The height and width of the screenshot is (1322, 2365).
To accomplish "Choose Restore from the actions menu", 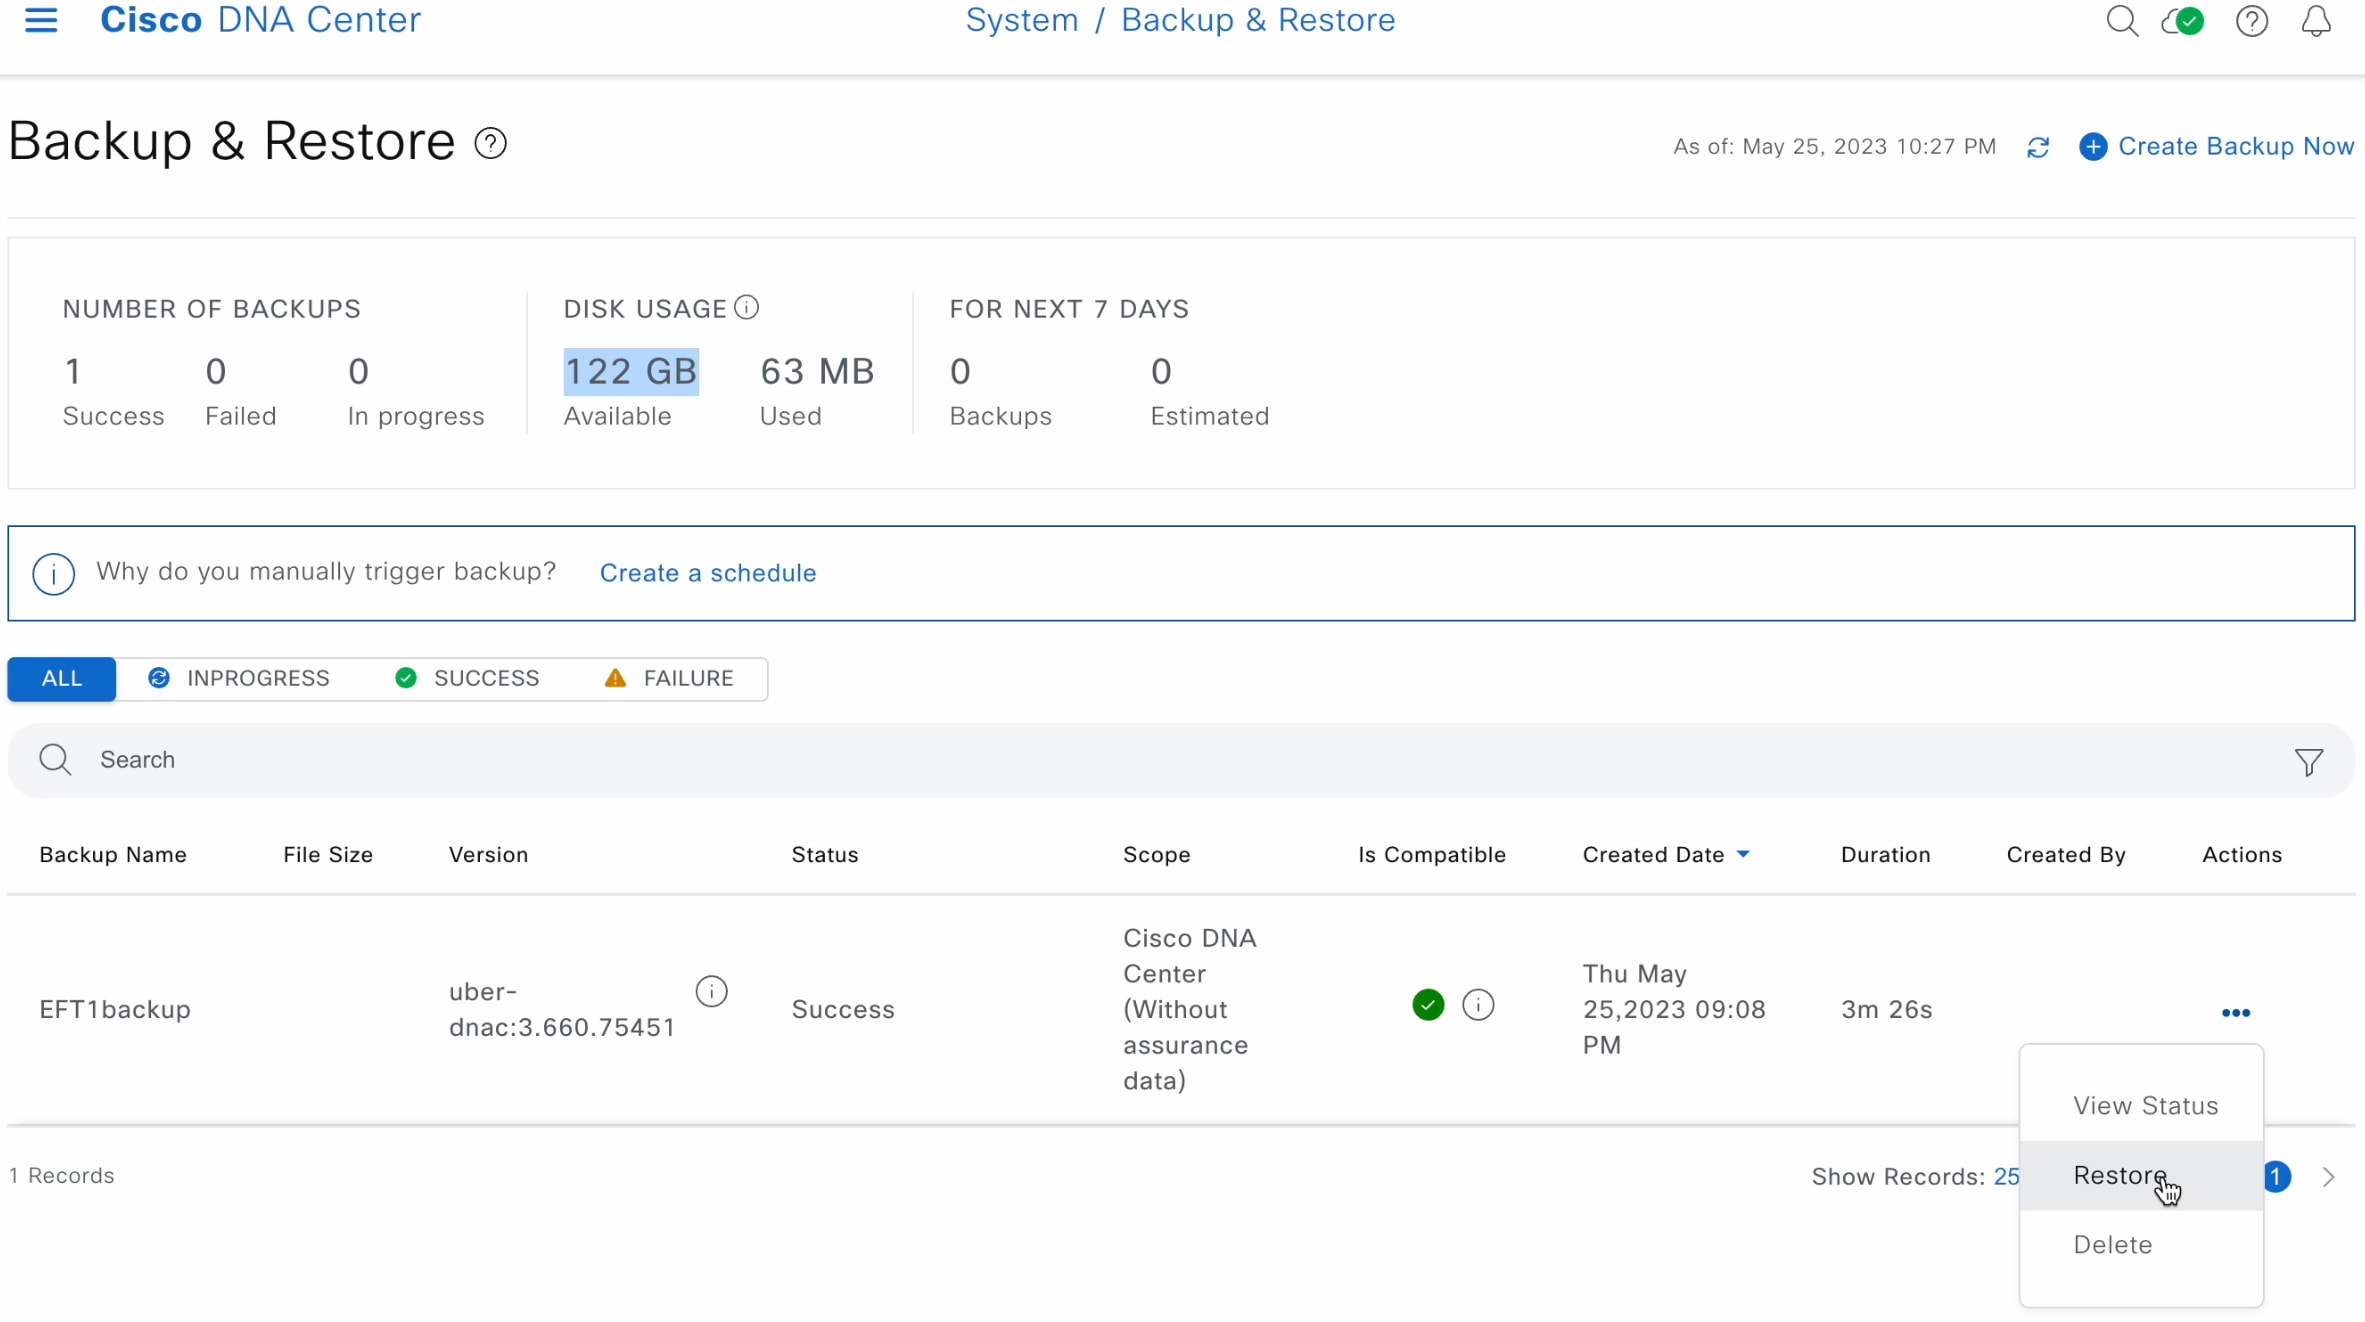I will [x=2141, y=1176].
